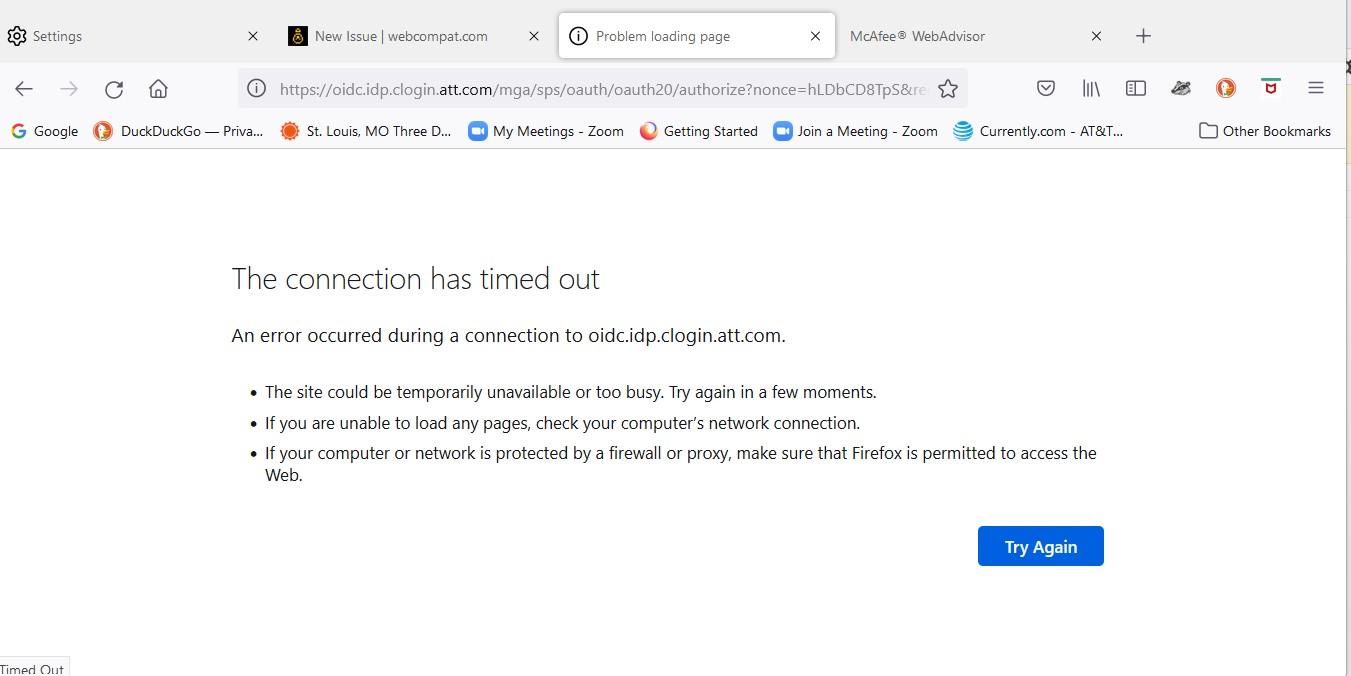Click the forward navigation arrow

pyautogui.click(x=68, y=89)
